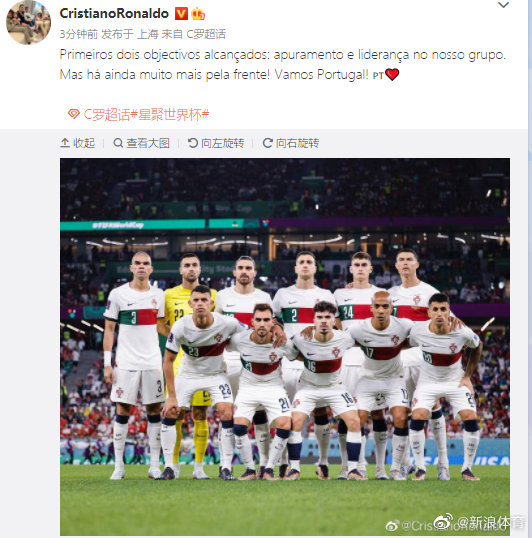This screenshot has width=532, height=538.
Task: Collapse the image with 收起 arrow icon
Action: pos(65,143)
